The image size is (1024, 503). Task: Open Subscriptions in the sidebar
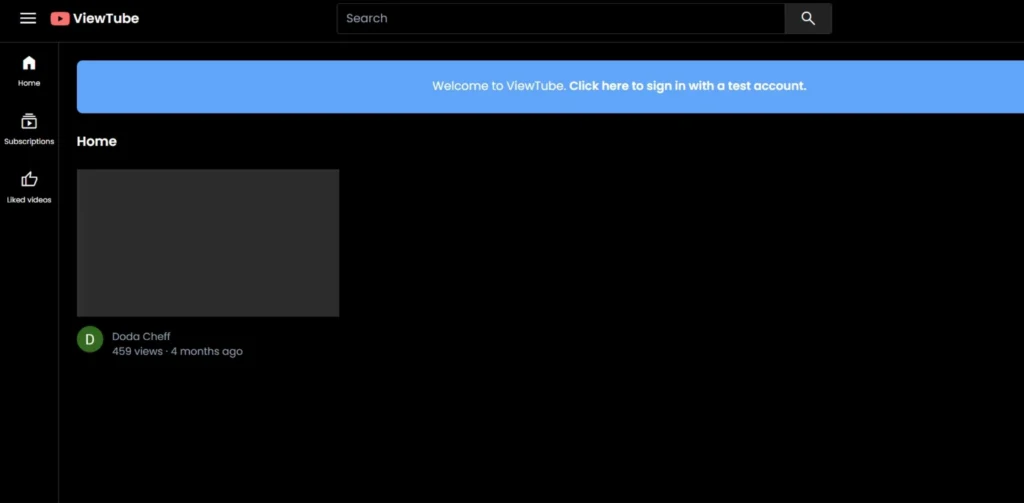click(29, 129)
